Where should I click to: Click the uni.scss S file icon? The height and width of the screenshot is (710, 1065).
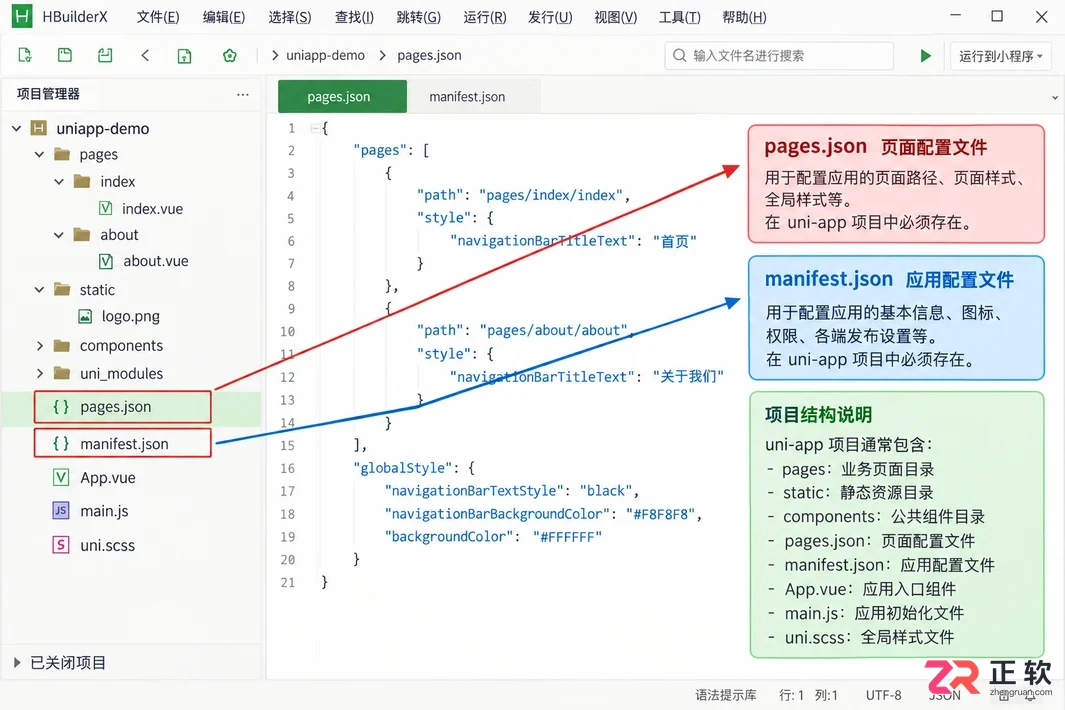click(60, 544)
